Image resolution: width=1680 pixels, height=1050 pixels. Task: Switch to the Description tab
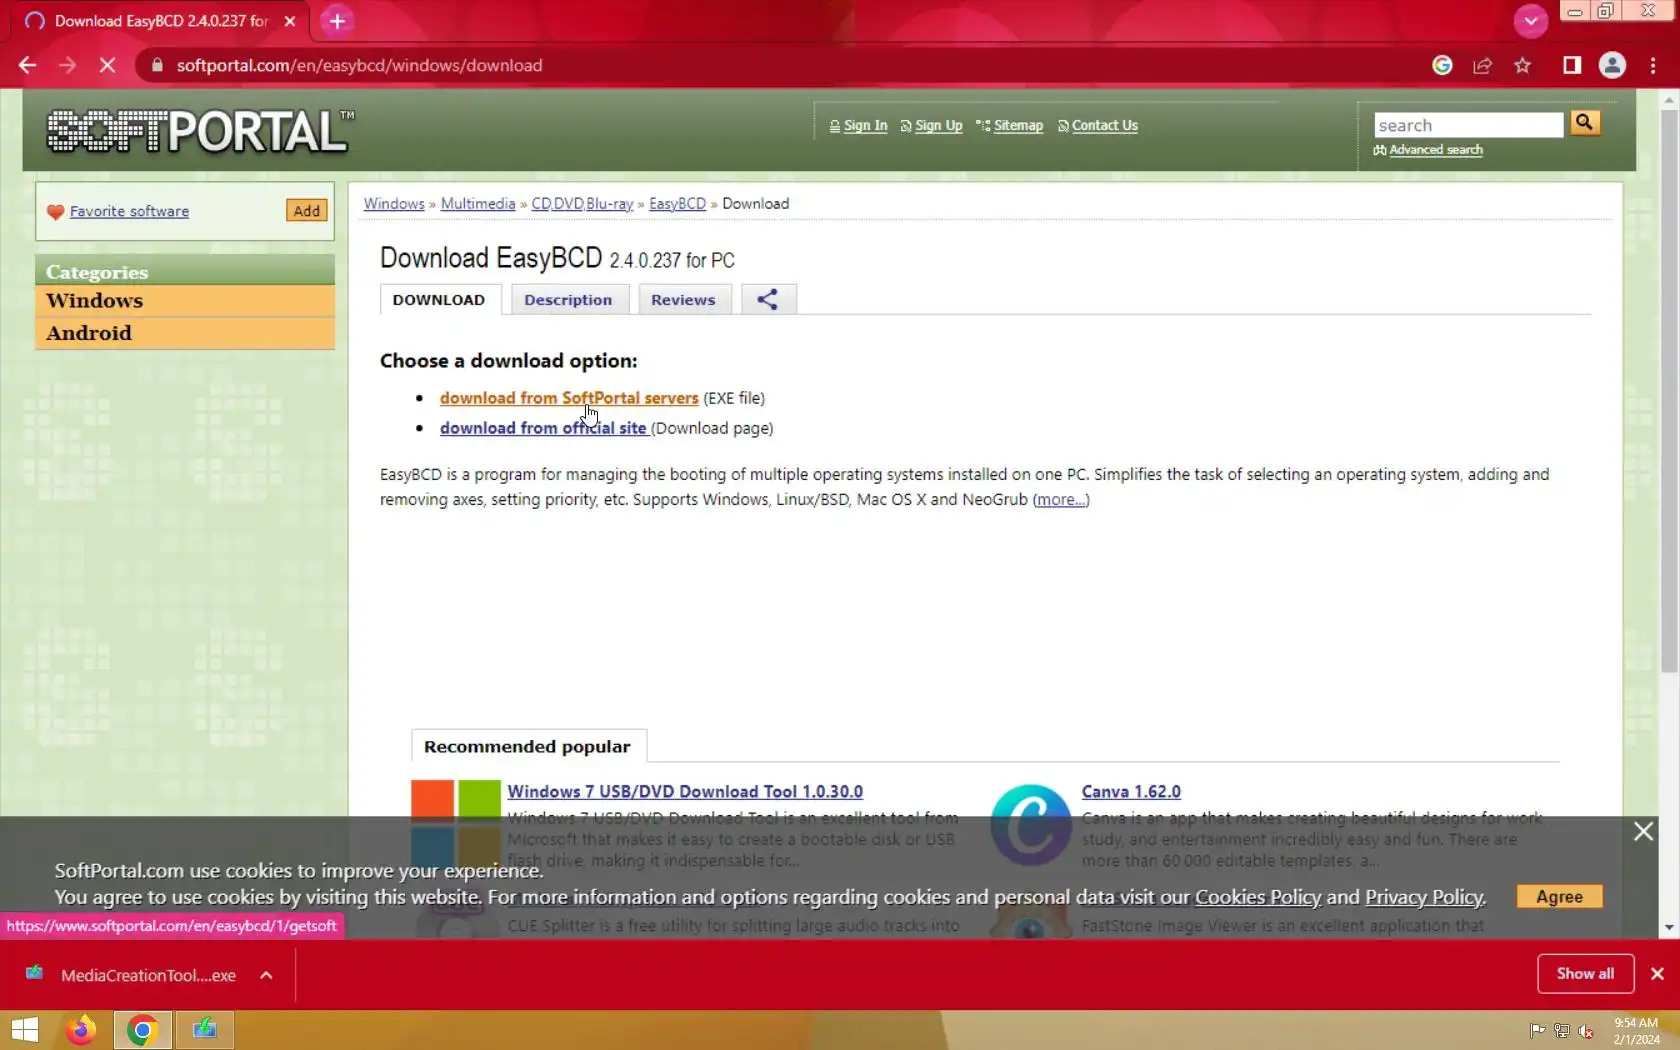568,299
